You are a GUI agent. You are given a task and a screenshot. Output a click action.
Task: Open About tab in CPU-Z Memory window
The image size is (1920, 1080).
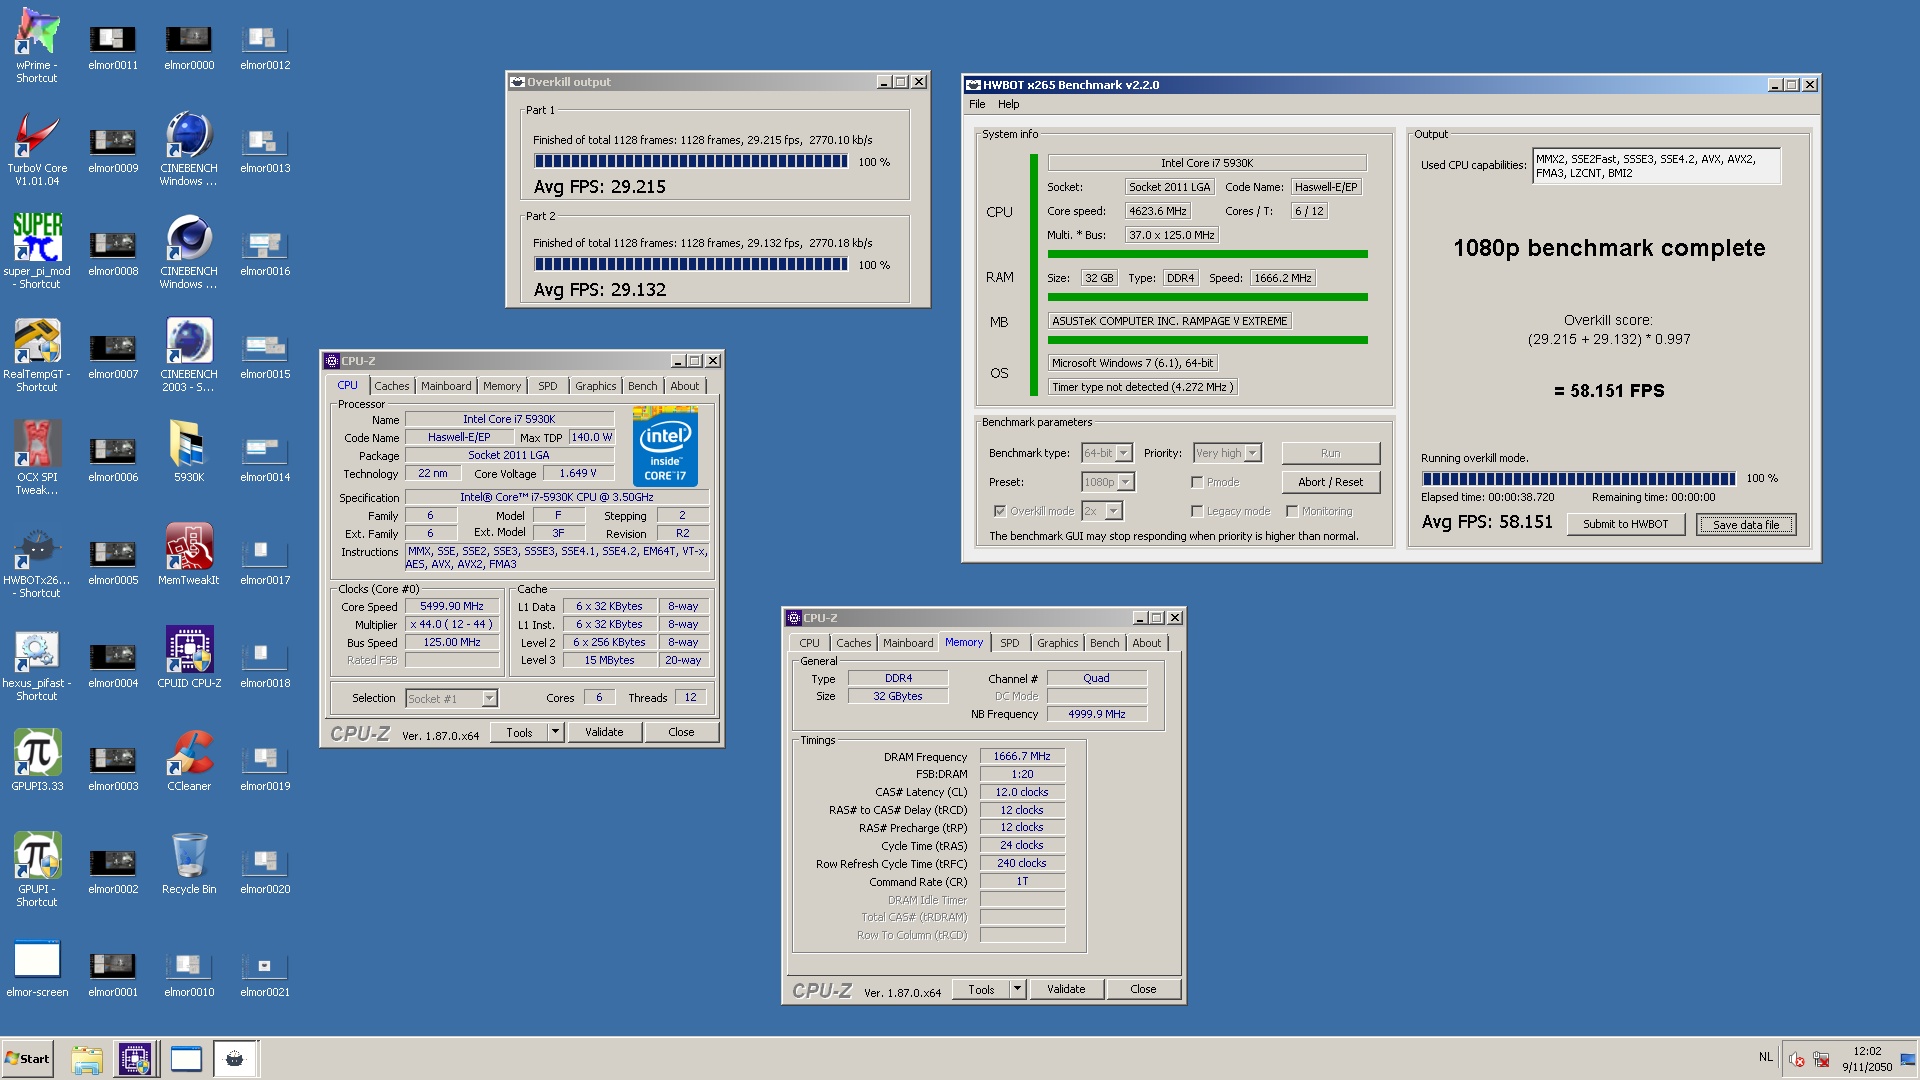[x=1147, y=643]
